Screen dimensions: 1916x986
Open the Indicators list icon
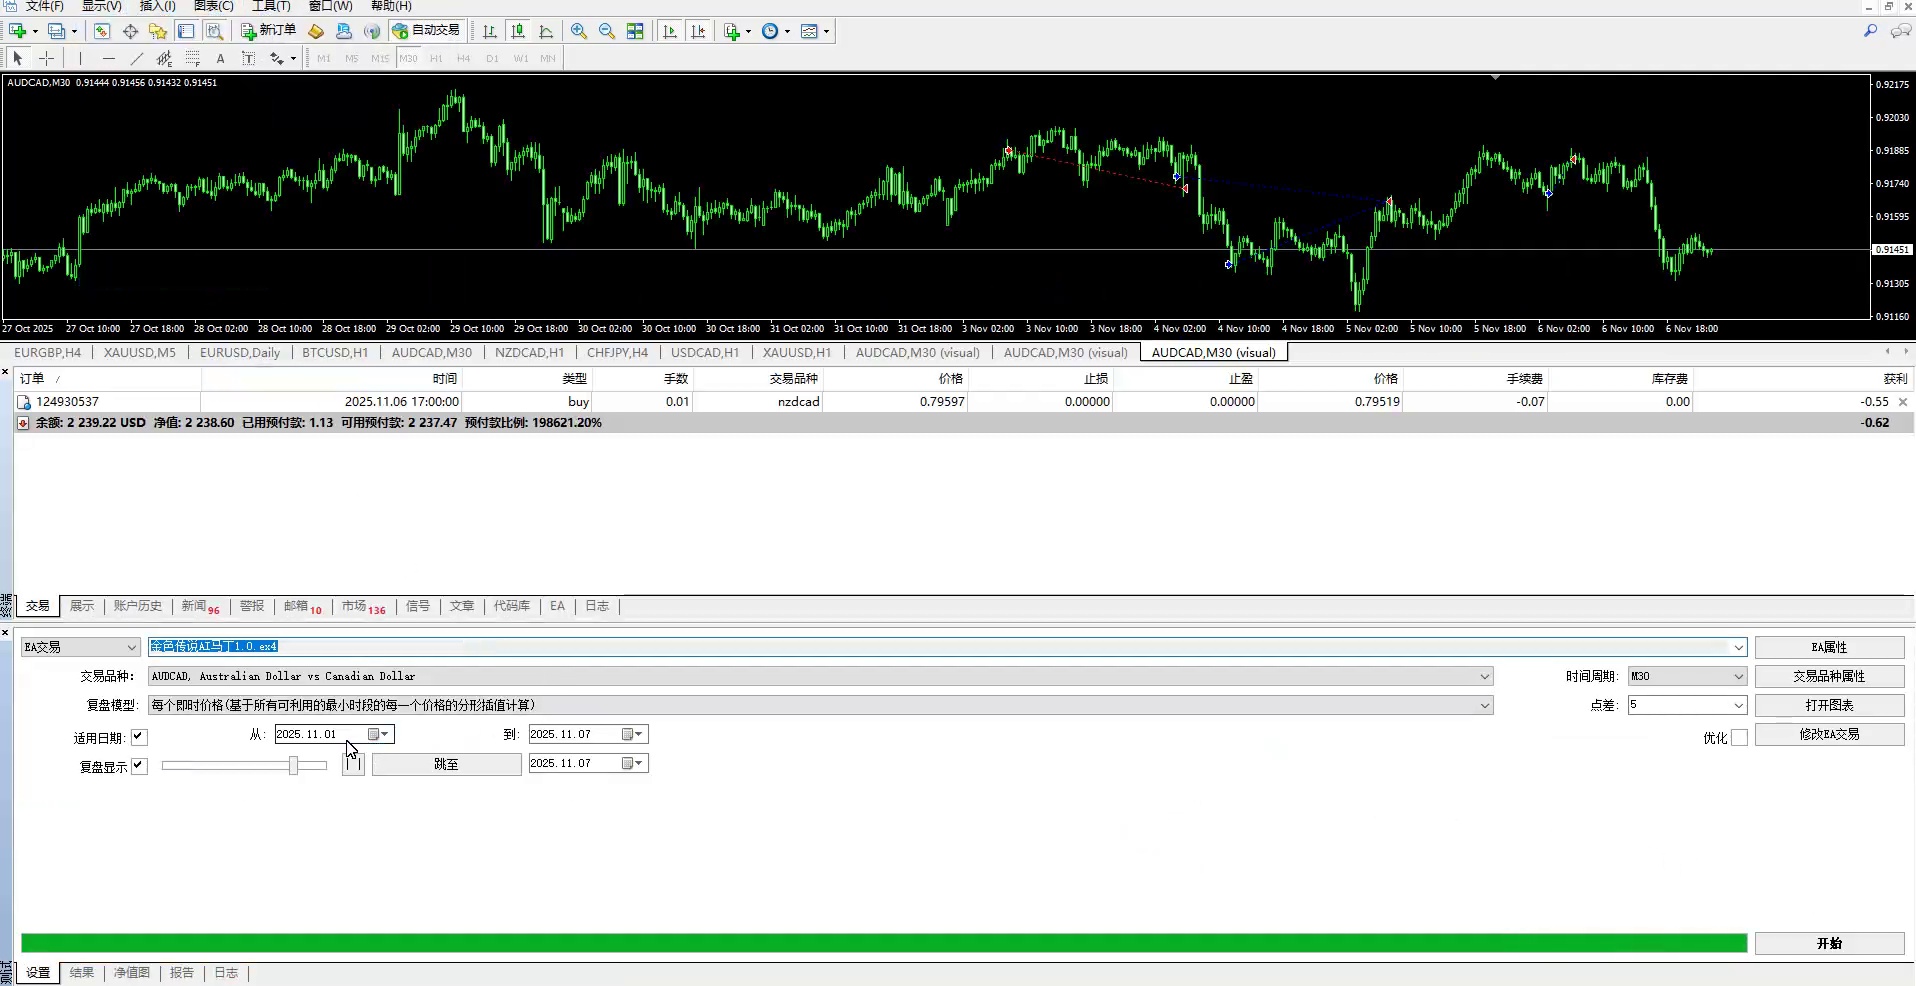[x=733, y=31]
